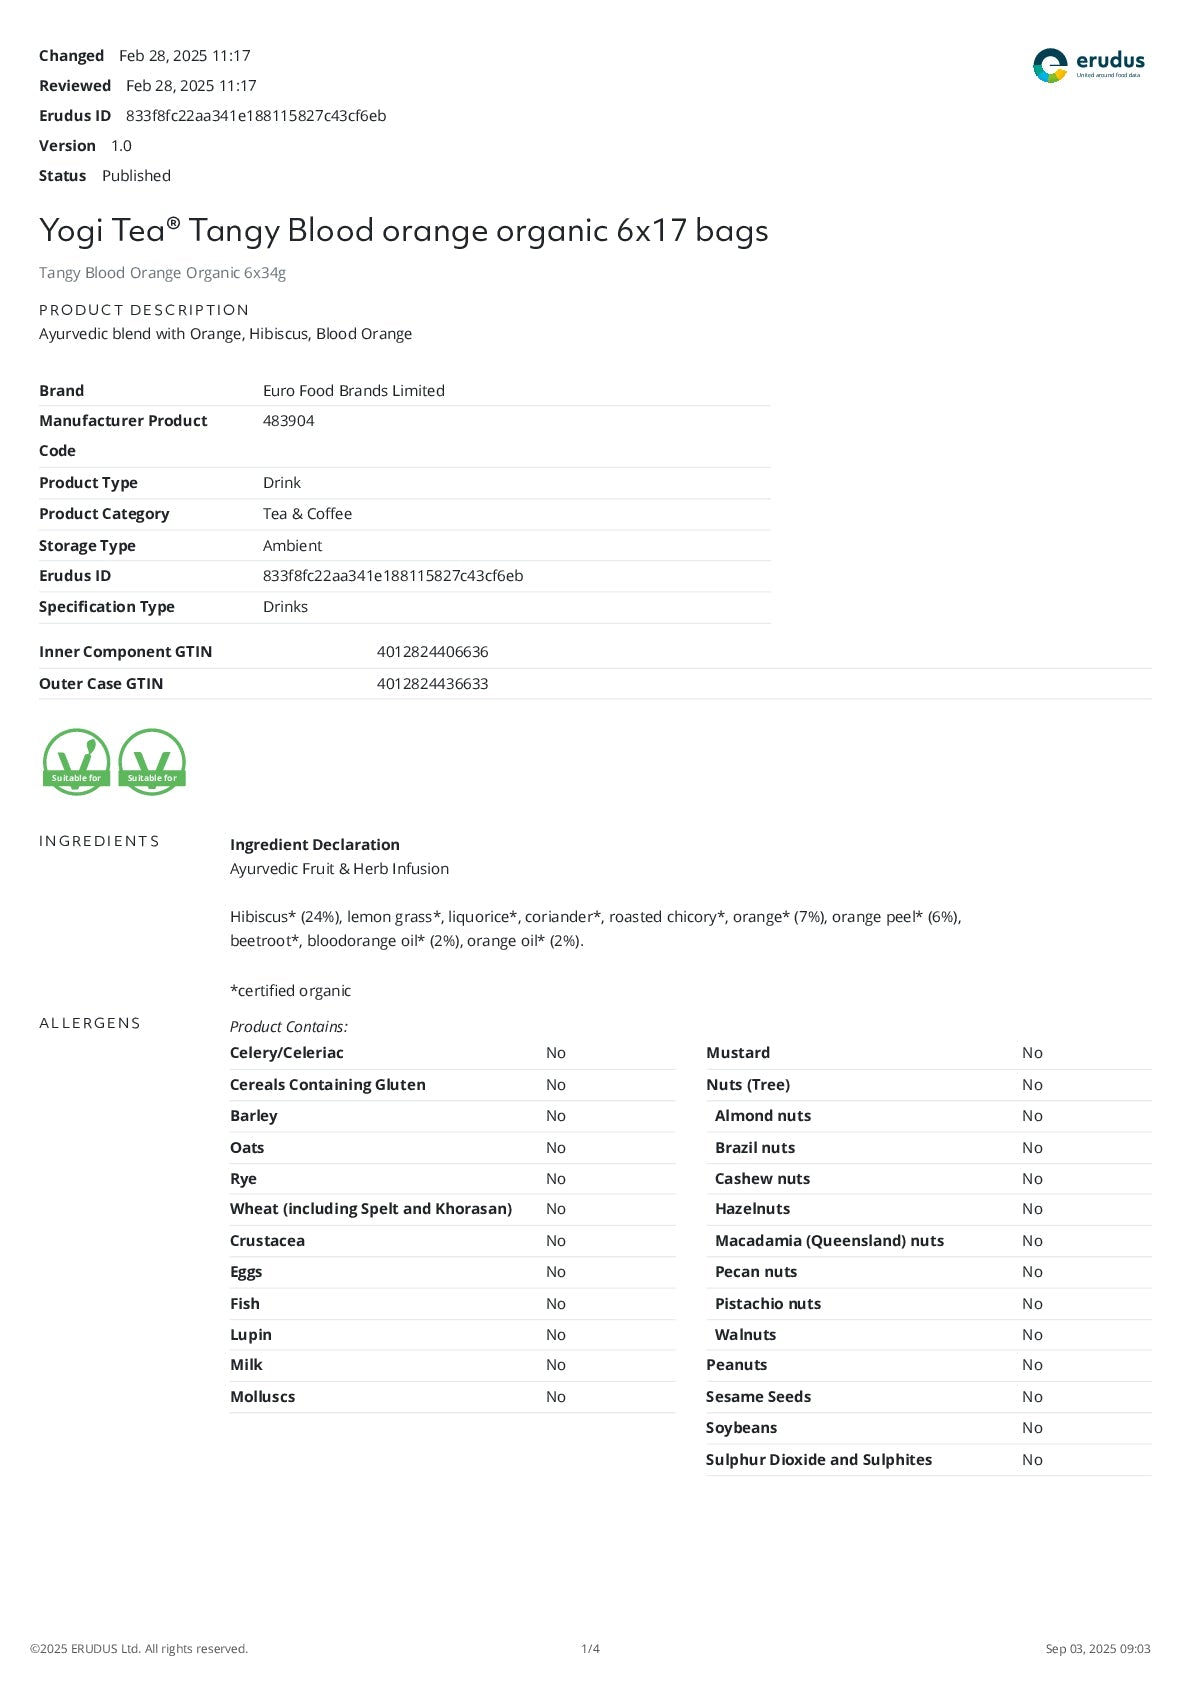Click the Milk allergen No value
Image resolution: width=1192 pixels, height=1686 pixels.
click(x=555, y=1365)
